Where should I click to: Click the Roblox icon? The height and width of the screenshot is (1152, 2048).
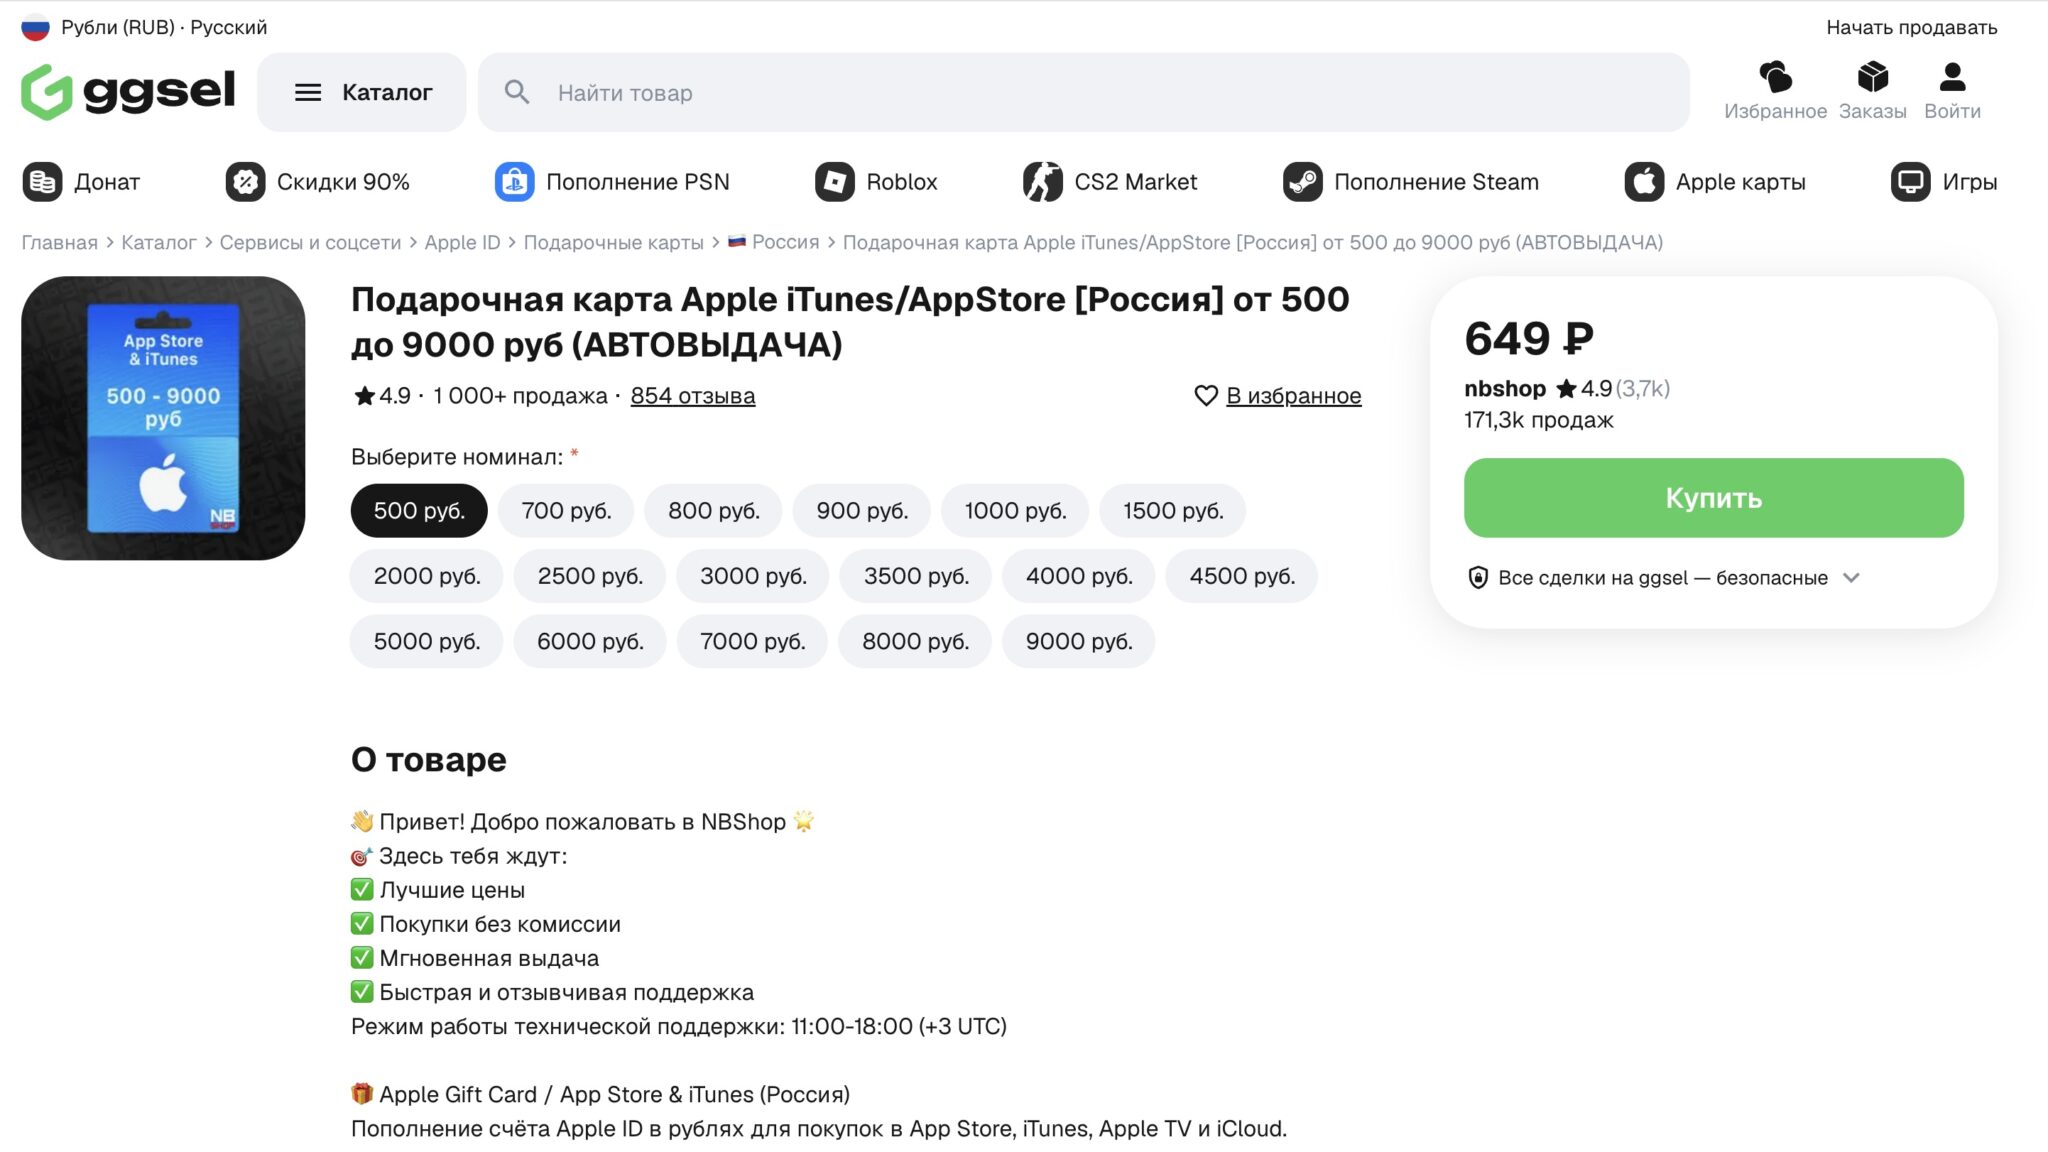coord(834,182)
